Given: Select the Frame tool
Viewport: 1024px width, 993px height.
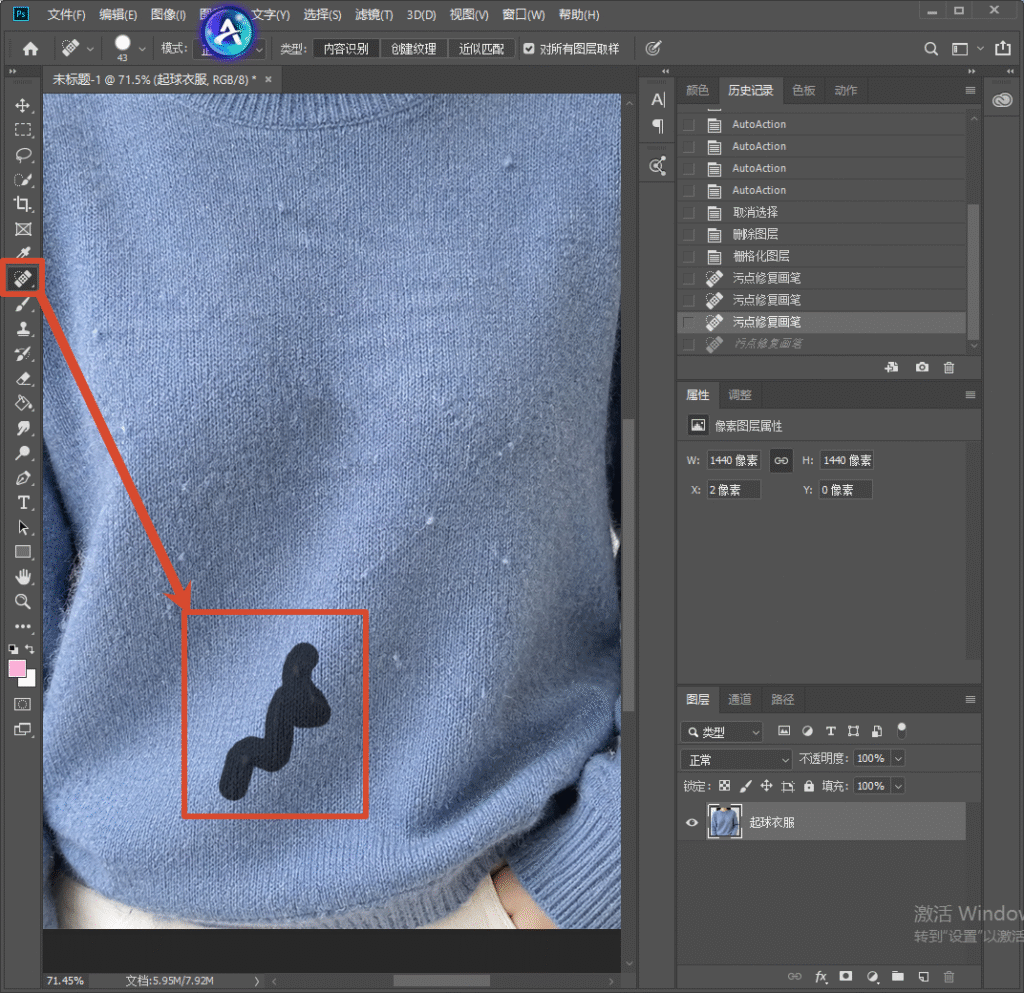Looking at the screenshot, I should tap(23, 229).
